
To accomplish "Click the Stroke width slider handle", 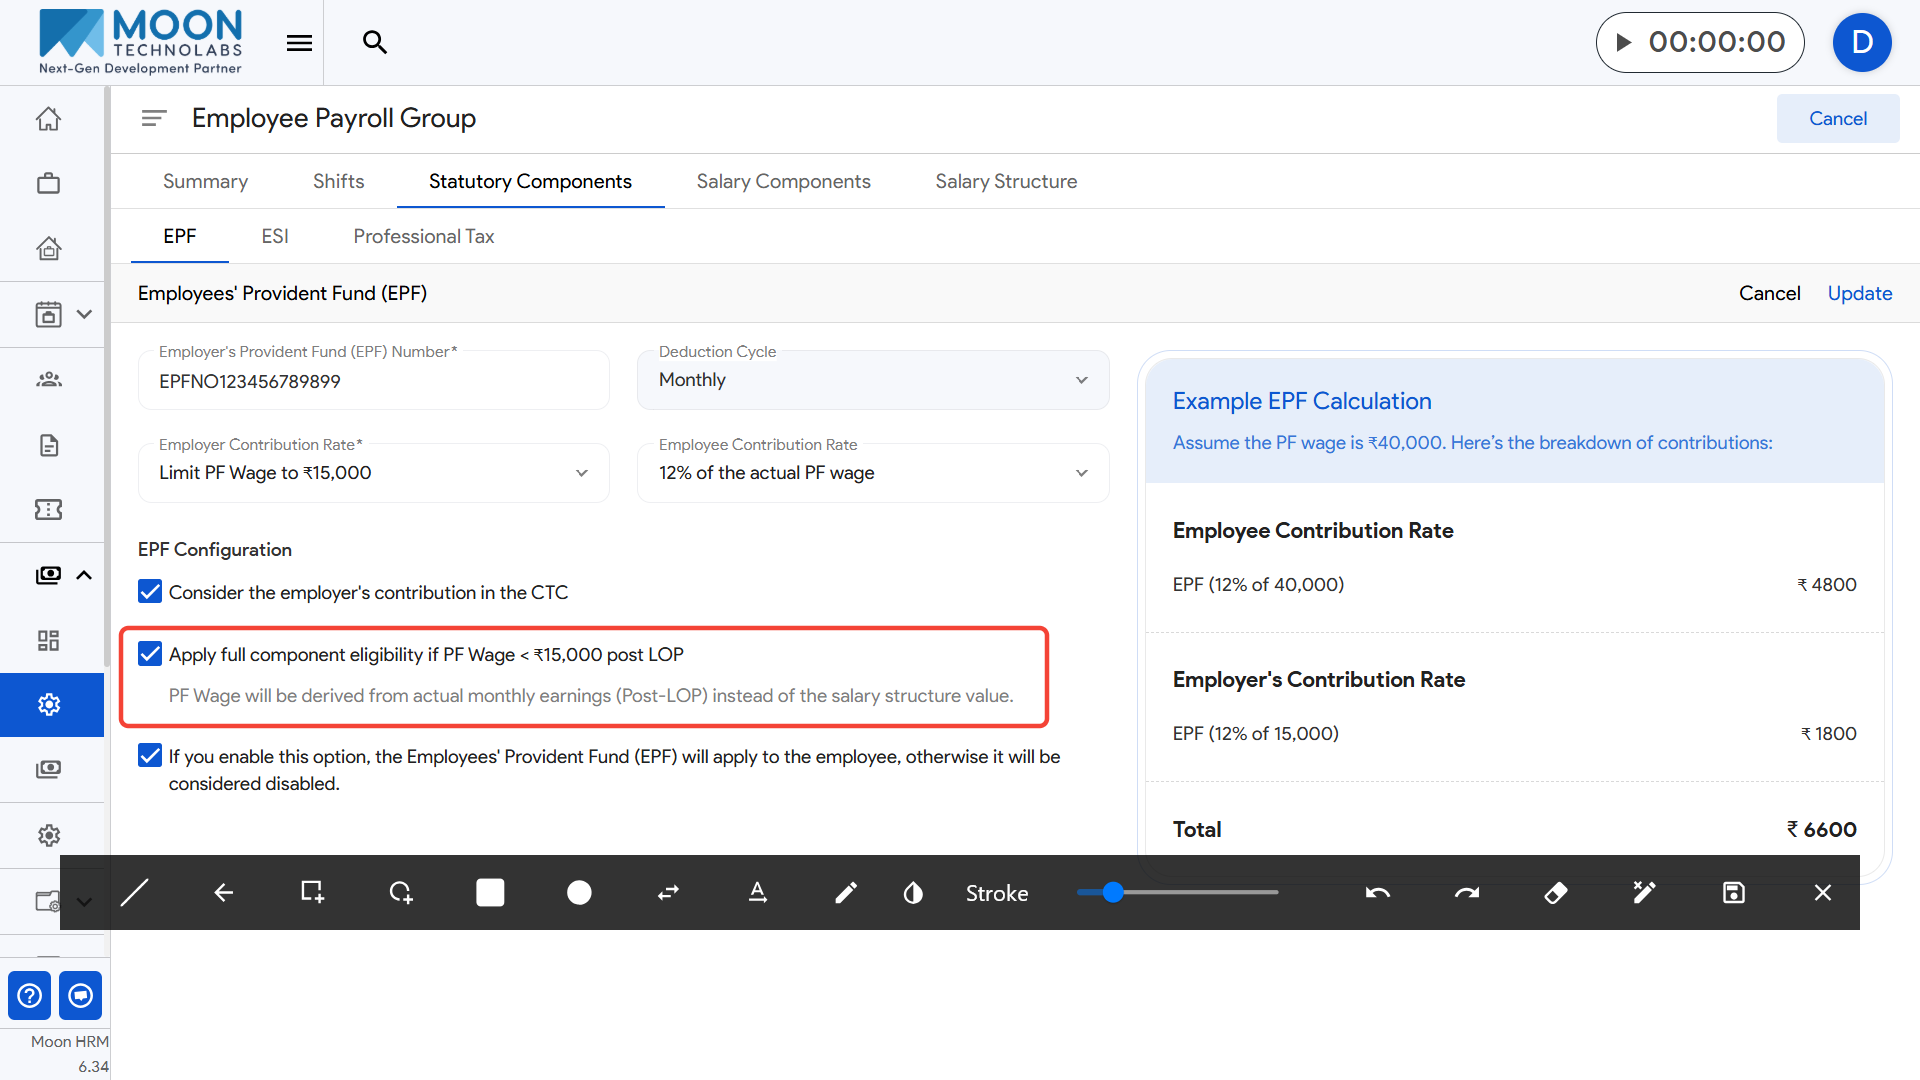I will pyautogui.click(x=1113, y=892).
